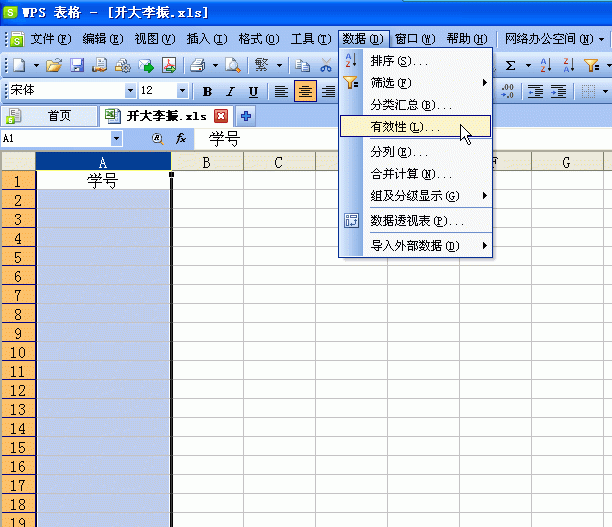Select 有效性(L) from the Data menu
612x527 pixels.
(x=415, y=126)
